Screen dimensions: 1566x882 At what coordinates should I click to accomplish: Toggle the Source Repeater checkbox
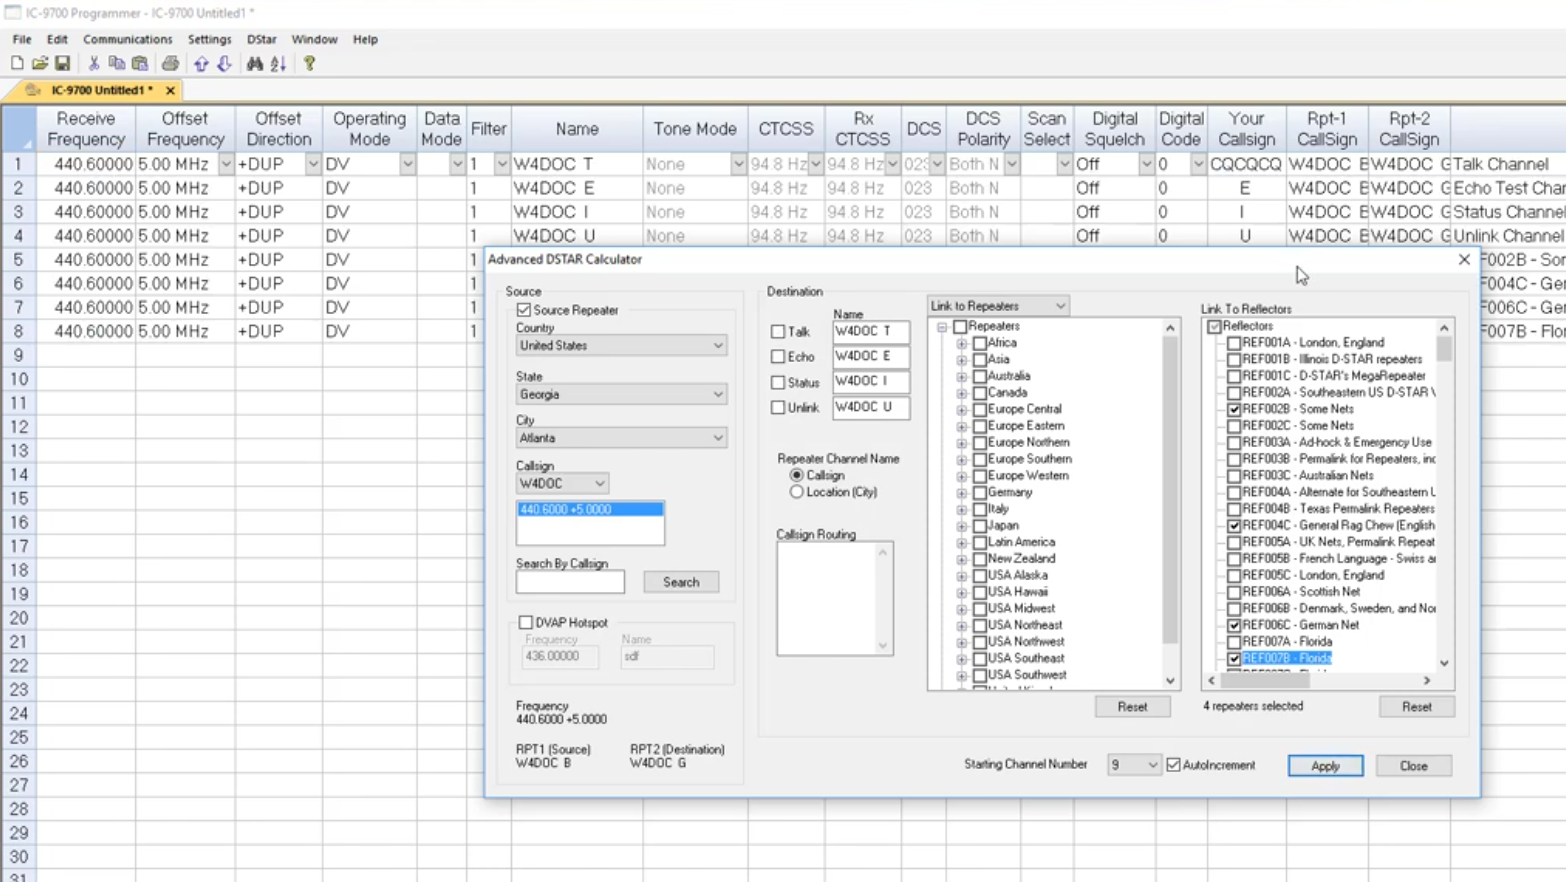tap(524, 310)
